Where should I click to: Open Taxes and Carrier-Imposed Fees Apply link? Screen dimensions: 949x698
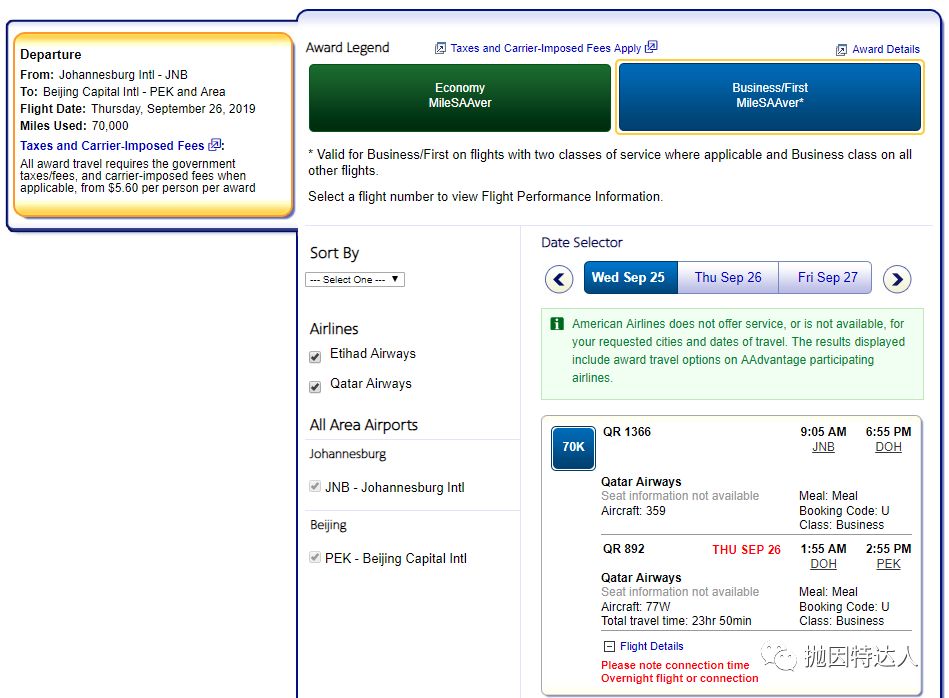pyautogui.click(x=545, y=48)
